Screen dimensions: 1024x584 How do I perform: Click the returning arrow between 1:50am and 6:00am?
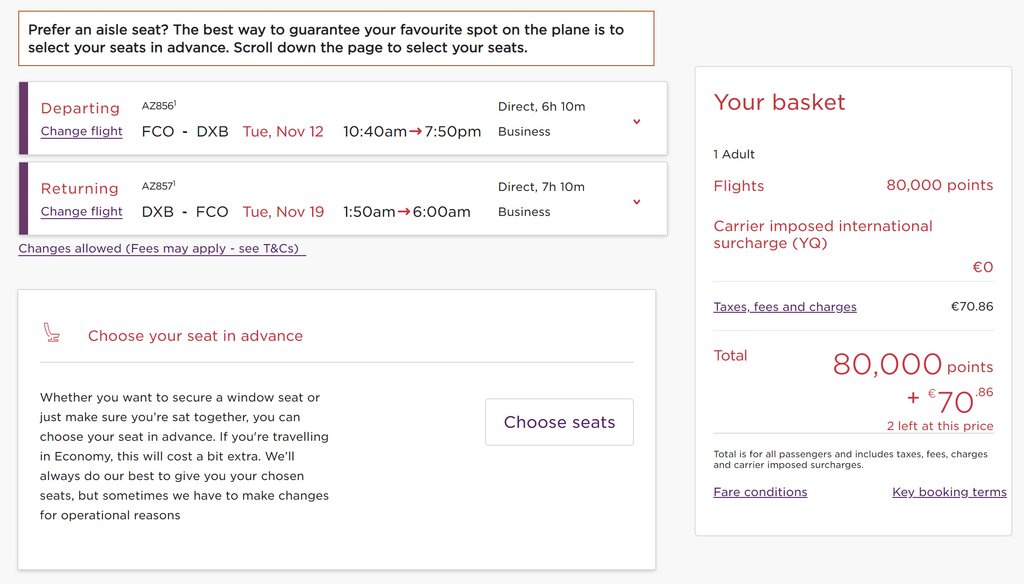(404, 212)
